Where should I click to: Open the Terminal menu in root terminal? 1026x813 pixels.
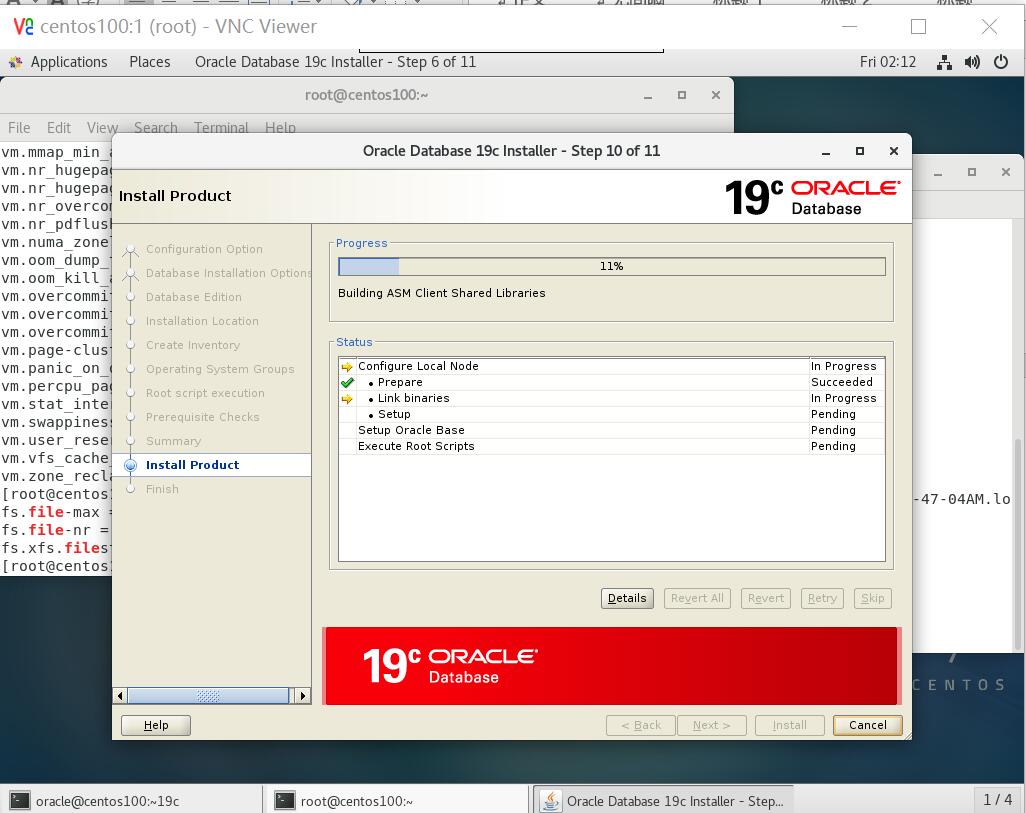(x=221, y=128)
